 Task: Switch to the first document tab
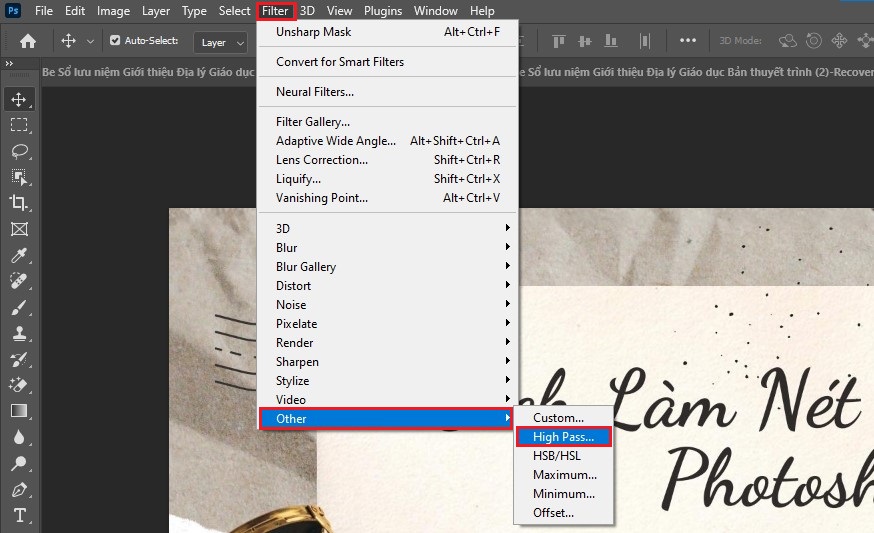coord(148,72)
